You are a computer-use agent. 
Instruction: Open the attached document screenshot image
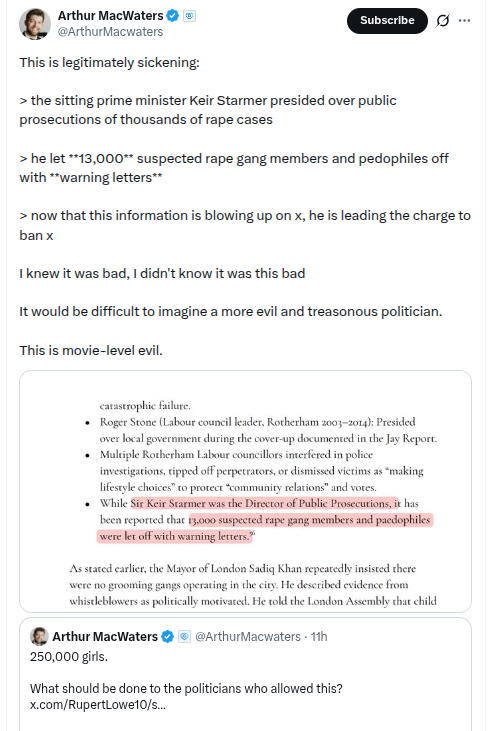245,491
